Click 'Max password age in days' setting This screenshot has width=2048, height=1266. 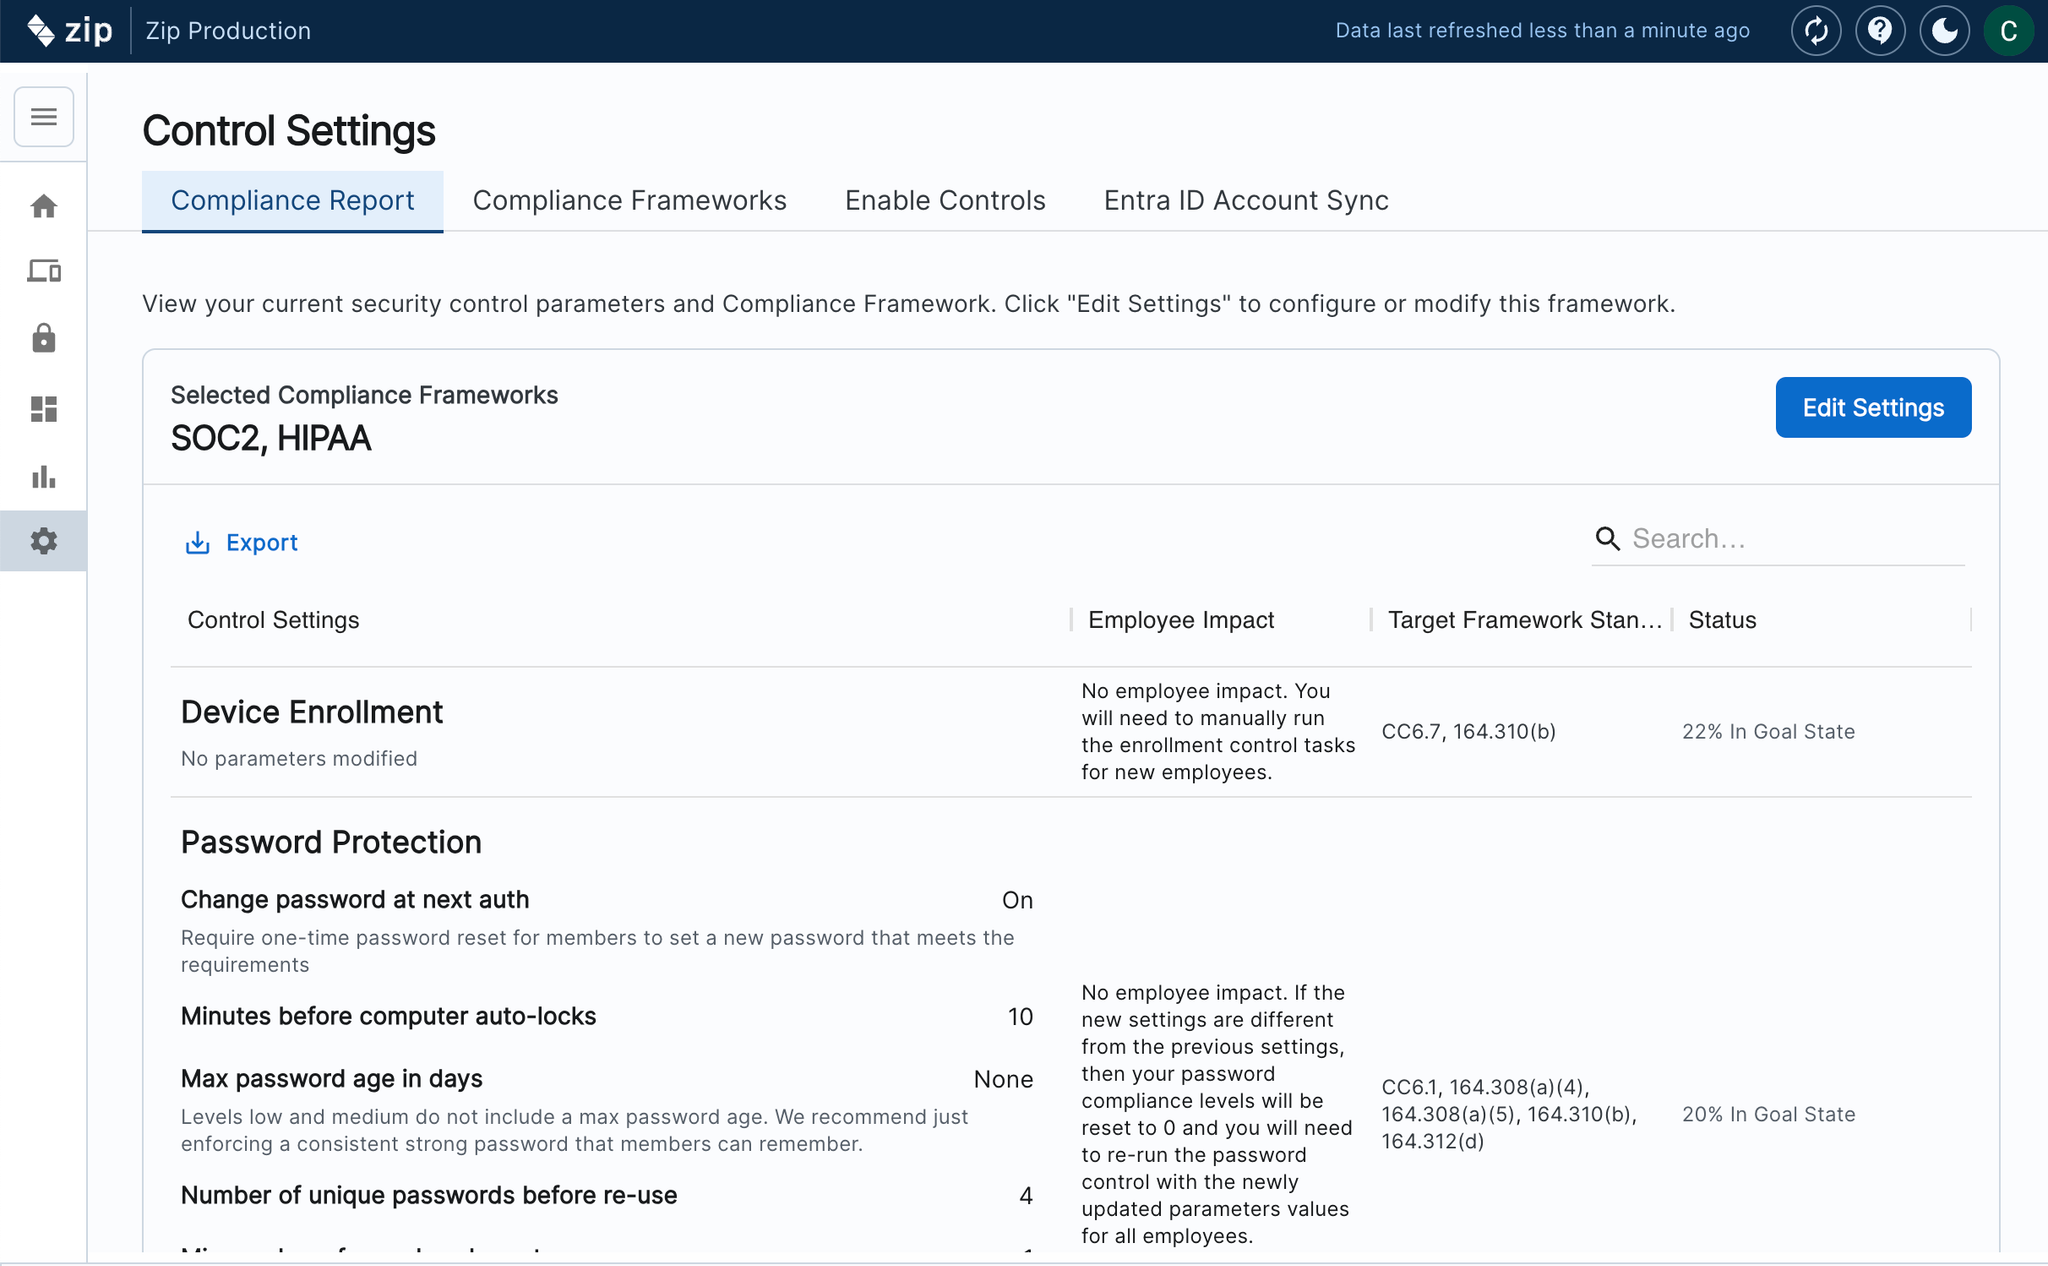[x=331, y=1079]
